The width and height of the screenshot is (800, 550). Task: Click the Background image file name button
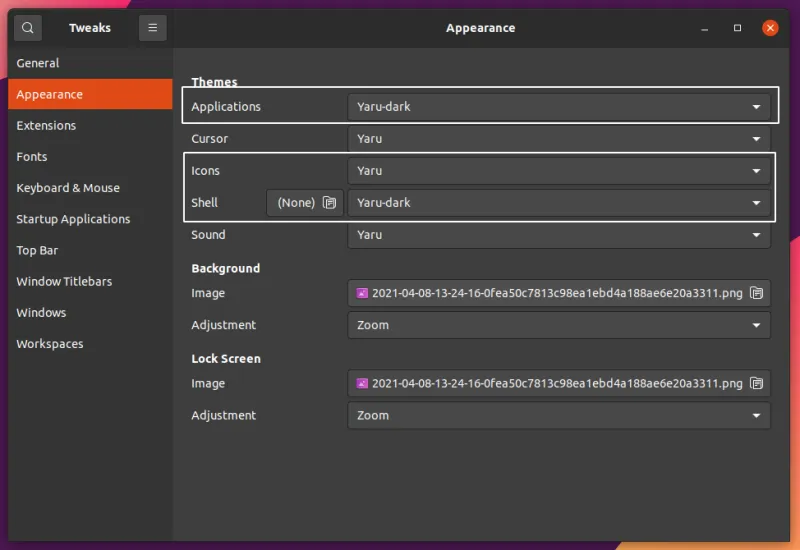550,293
